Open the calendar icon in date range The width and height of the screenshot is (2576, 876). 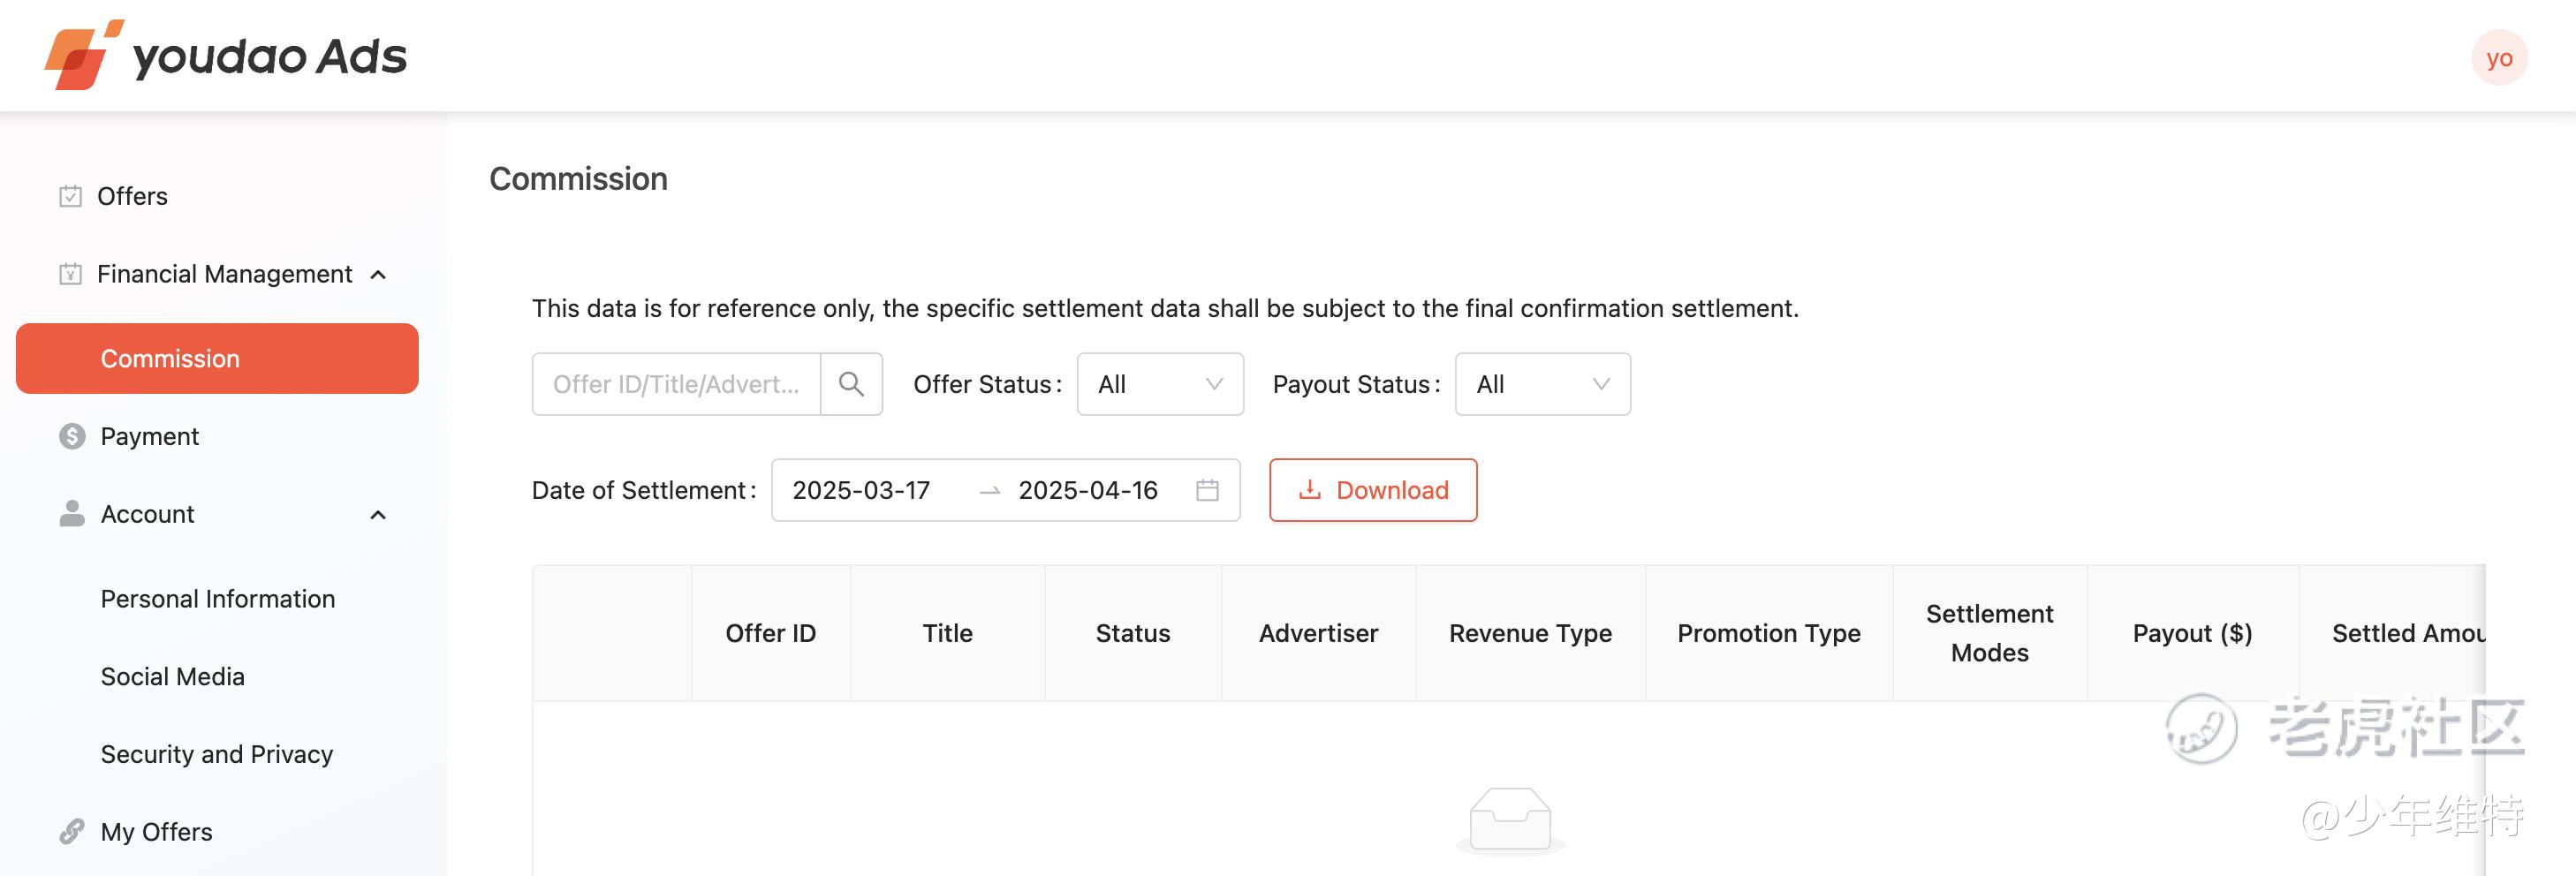1207,490
